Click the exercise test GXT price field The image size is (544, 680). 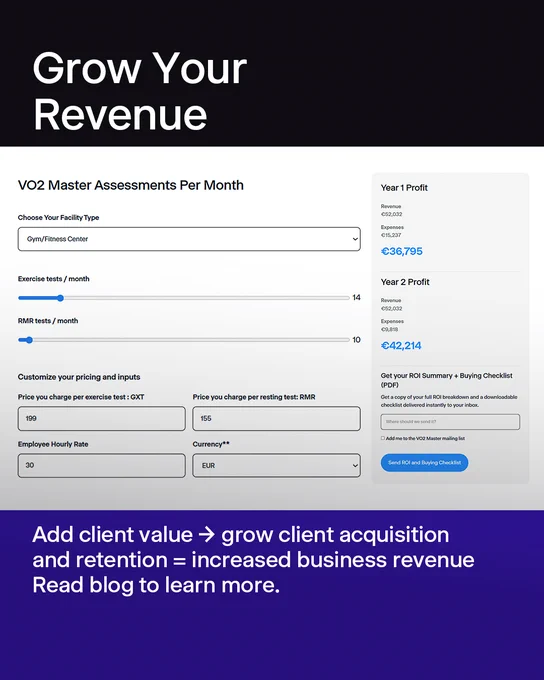[x=102, y=418]
